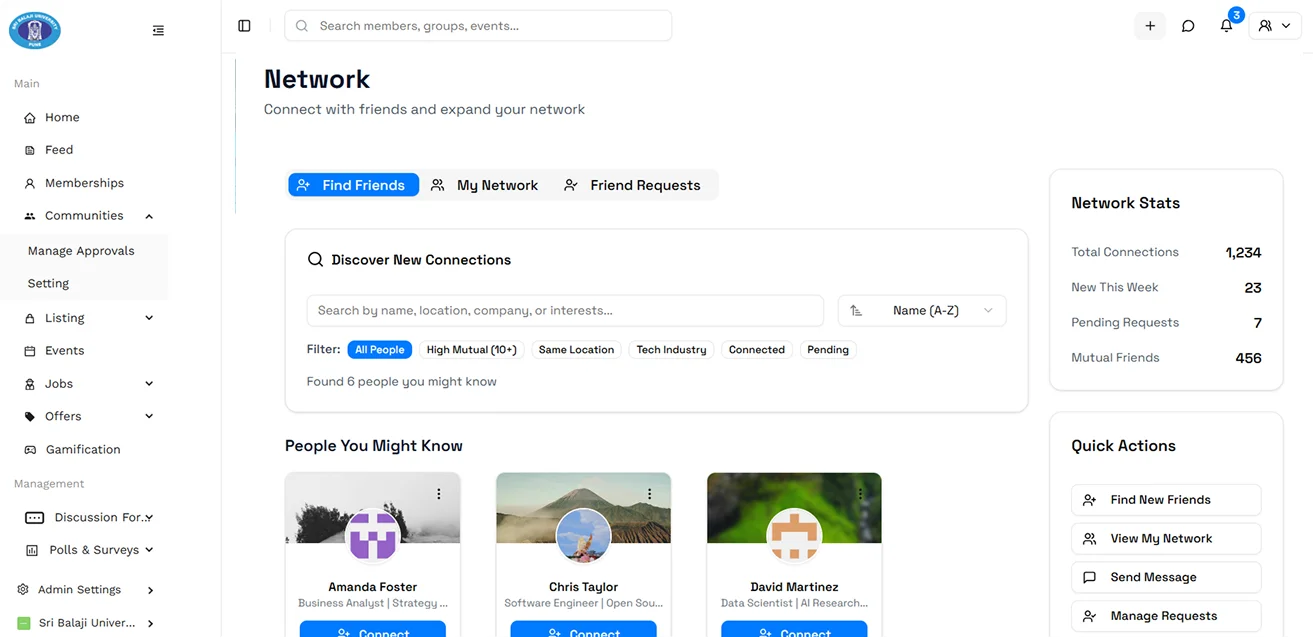Toggle the Tech Industry filter chip
The image size is (1313, 638).
tap(671, 350)
